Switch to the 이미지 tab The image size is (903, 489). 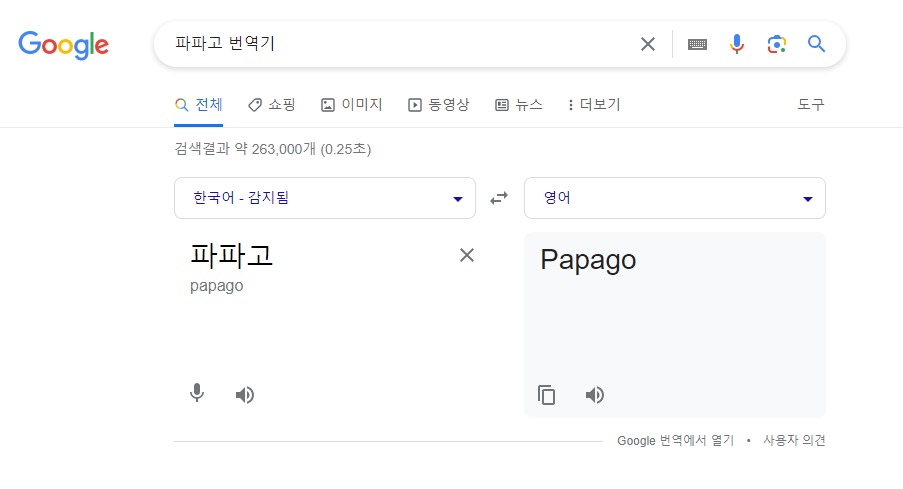point(352,105)
